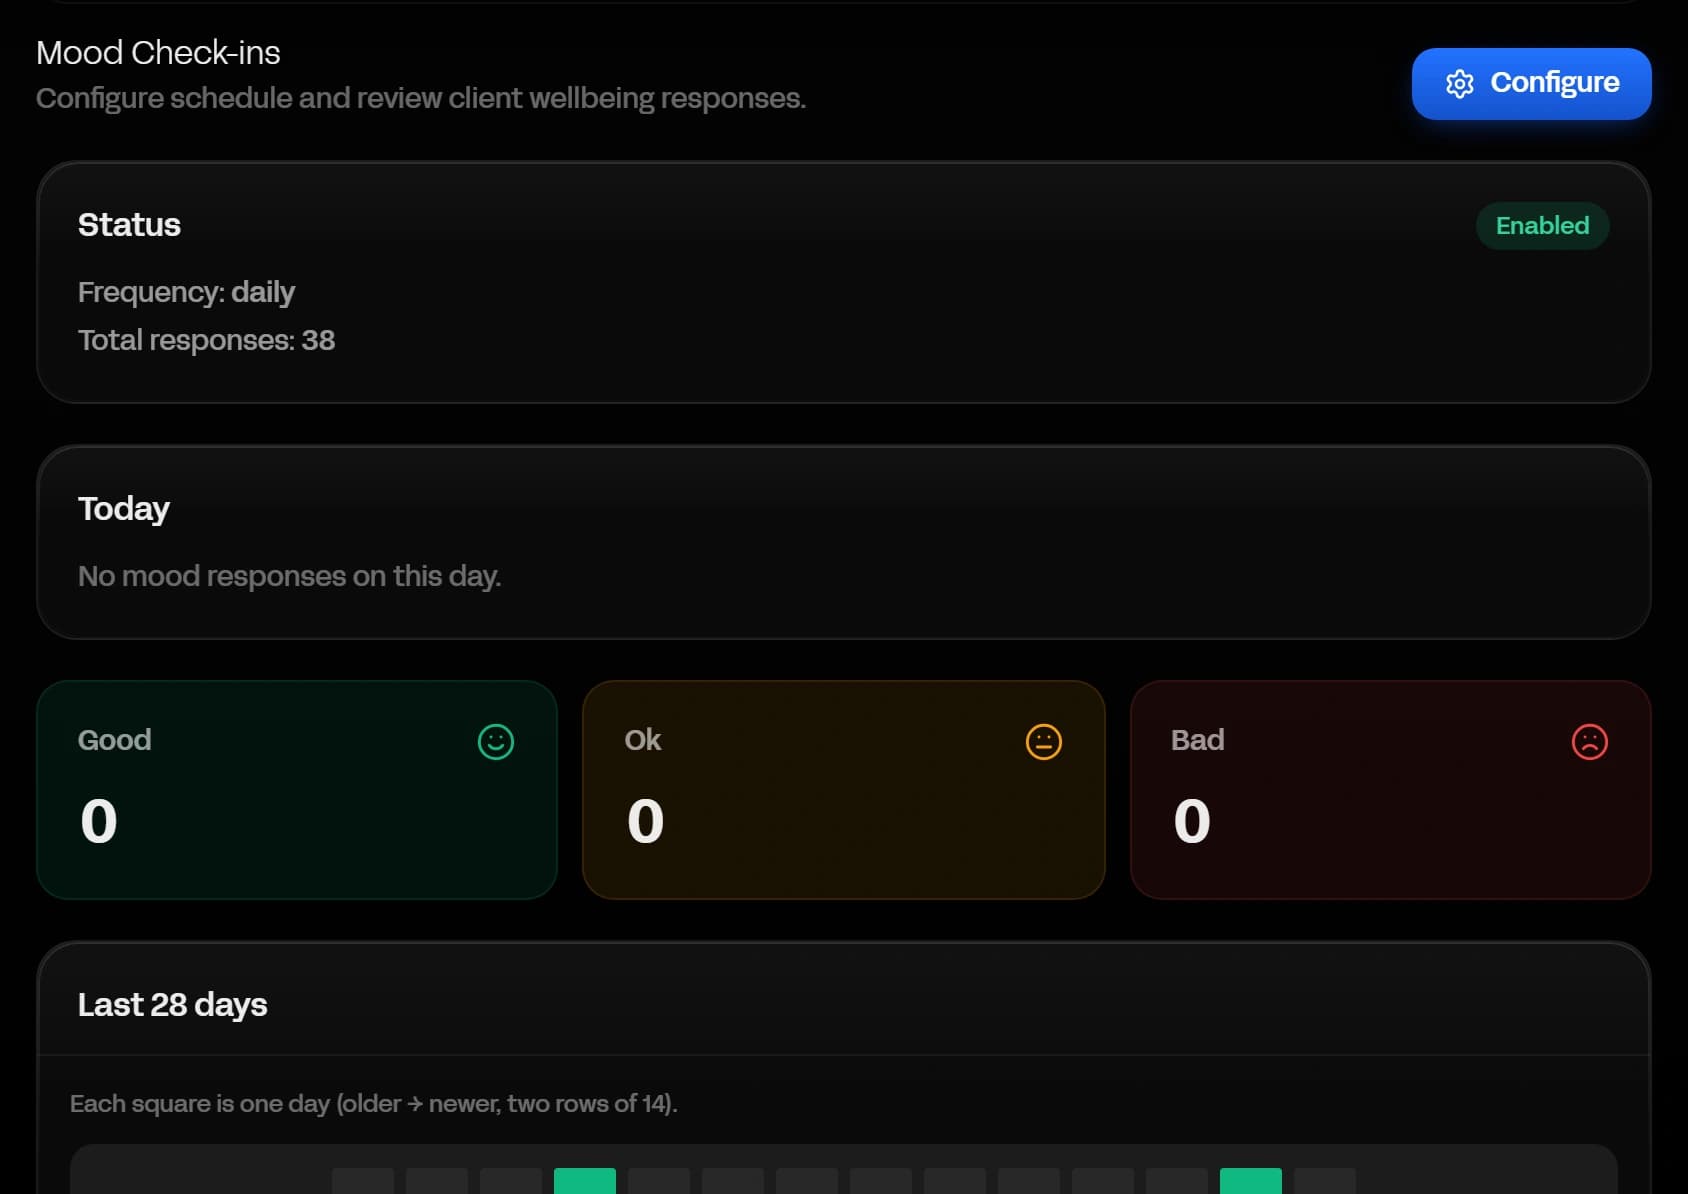
Task: Click the red sad face icon
Action: coord(1590,742)
